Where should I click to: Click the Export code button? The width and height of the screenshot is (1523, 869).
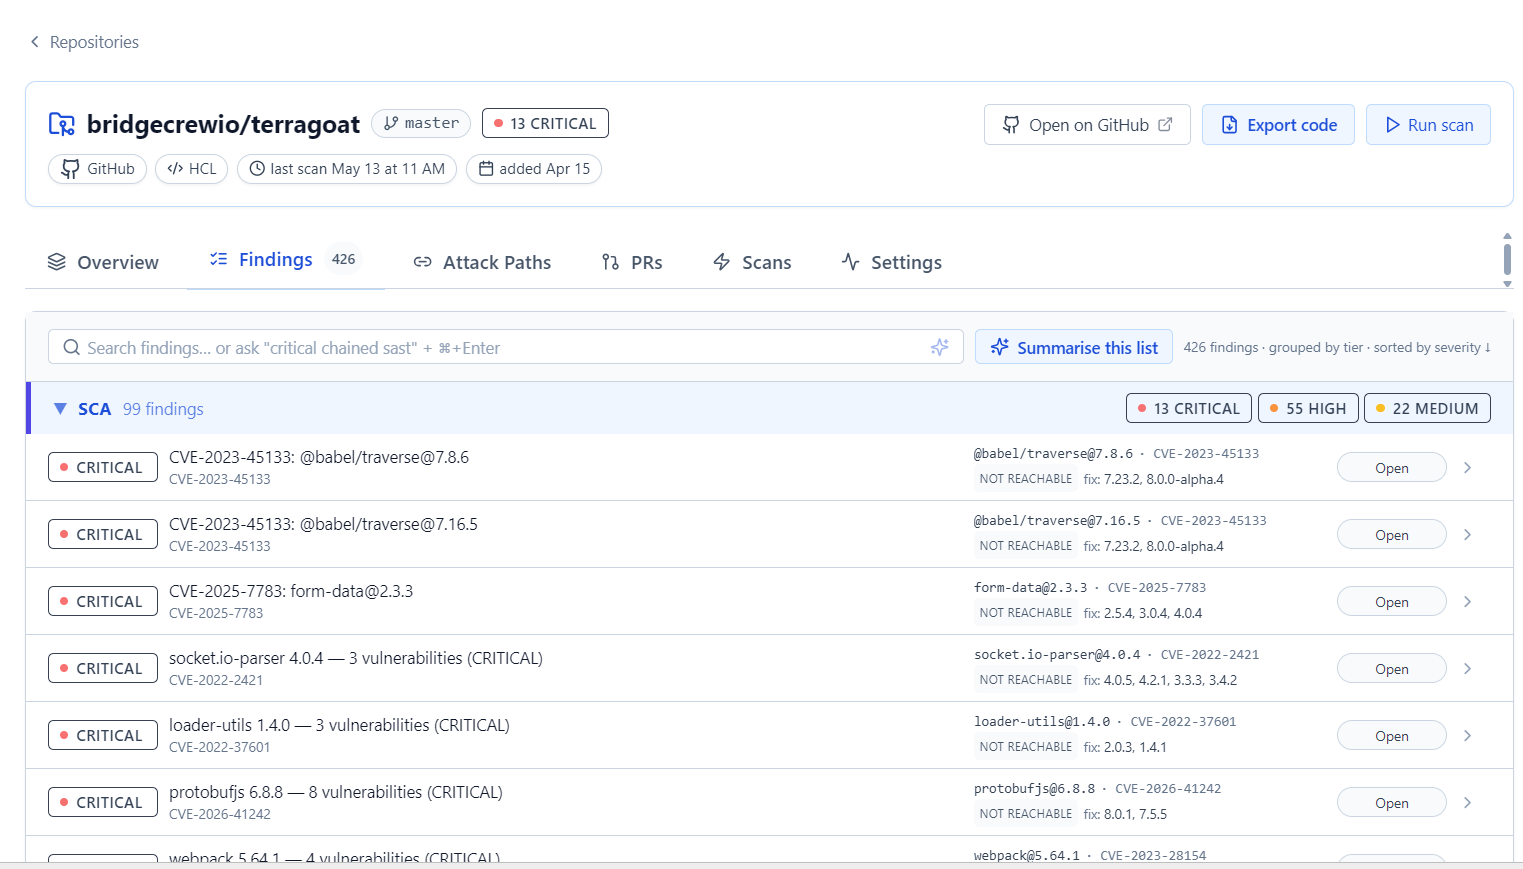pyautogui.click(x=1278, y=125)
